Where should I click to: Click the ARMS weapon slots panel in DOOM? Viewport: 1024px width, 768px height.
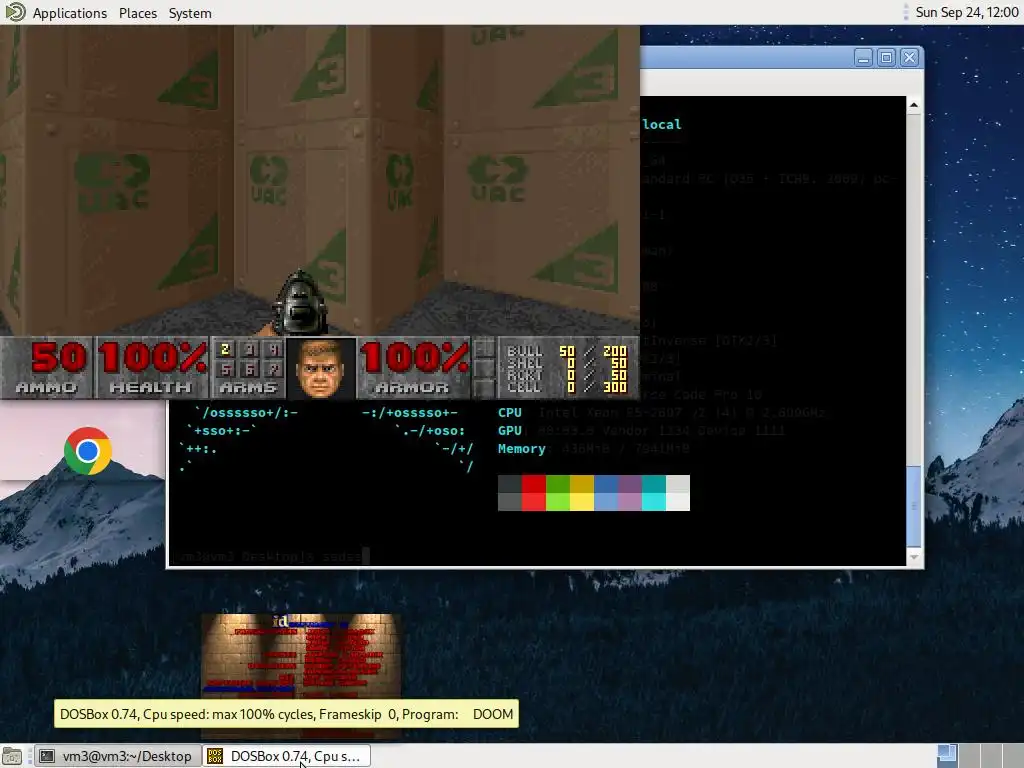point(248,368)
